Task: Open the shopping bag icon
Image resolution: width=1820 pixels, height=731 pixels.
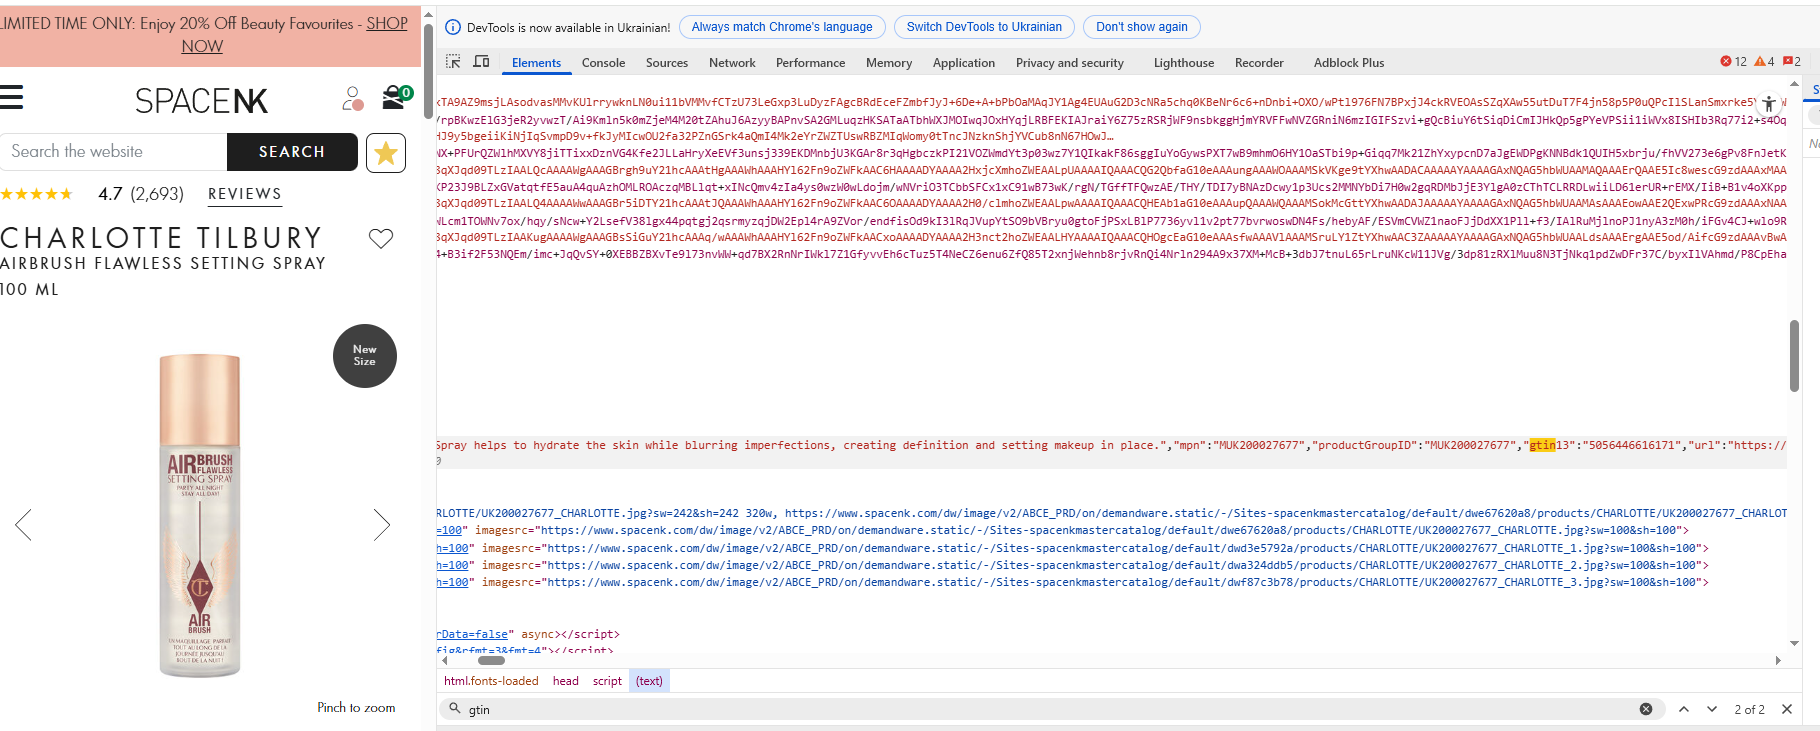Action: 395,97
